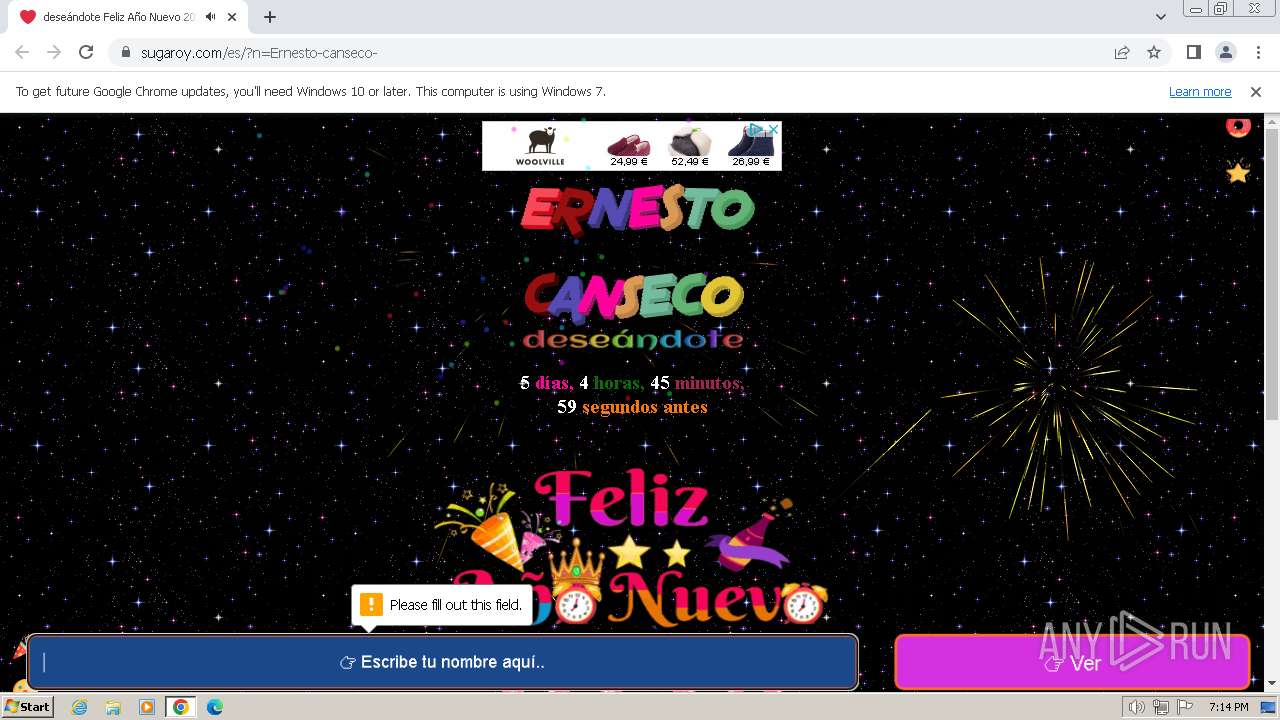Open the Chrome profile menu
The image size is (1280, 720).
pos(1226,52)
